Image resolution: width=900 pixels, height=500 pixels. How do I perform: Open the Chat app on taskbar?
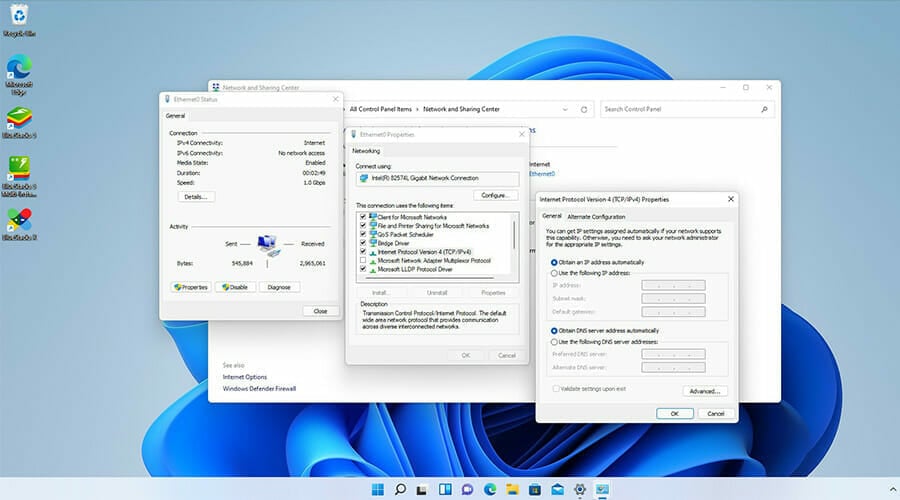467,489
